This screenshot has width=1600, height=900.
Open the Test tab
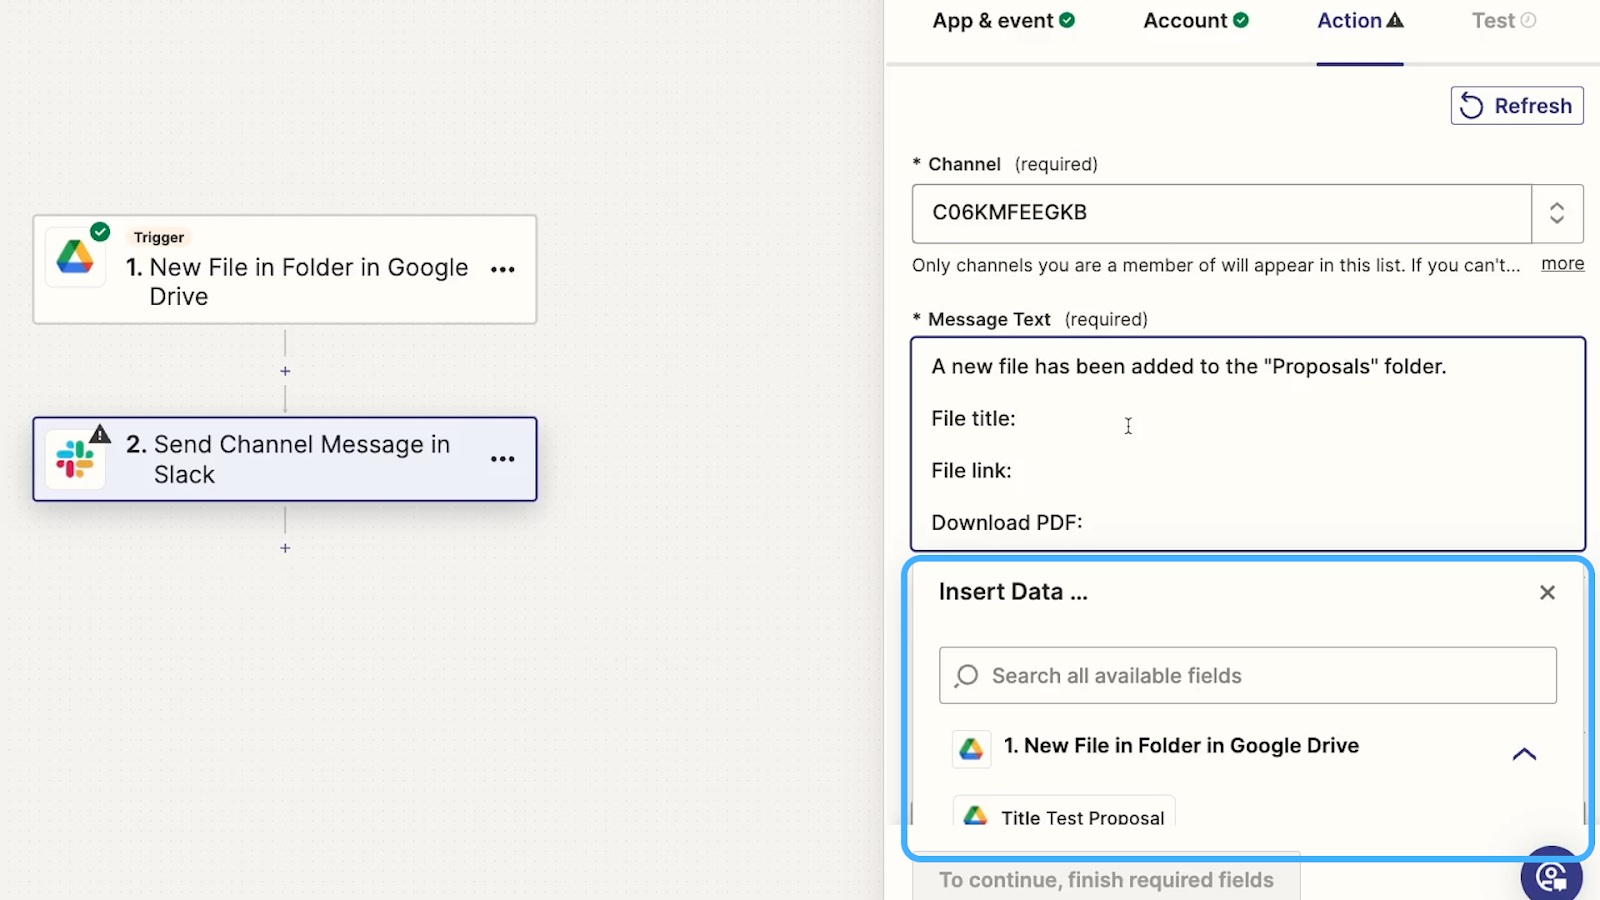point(1503,21)
